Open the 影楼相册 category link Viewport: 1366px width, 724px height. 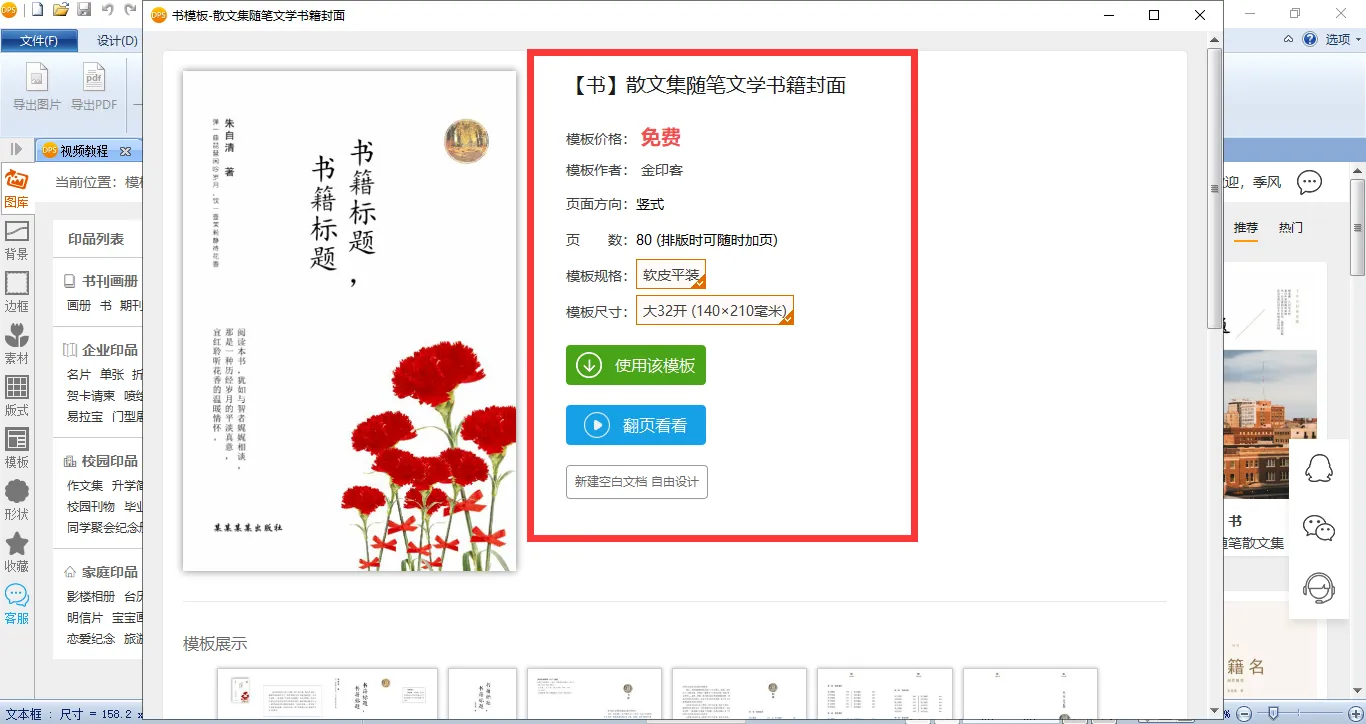click(91, 596)
